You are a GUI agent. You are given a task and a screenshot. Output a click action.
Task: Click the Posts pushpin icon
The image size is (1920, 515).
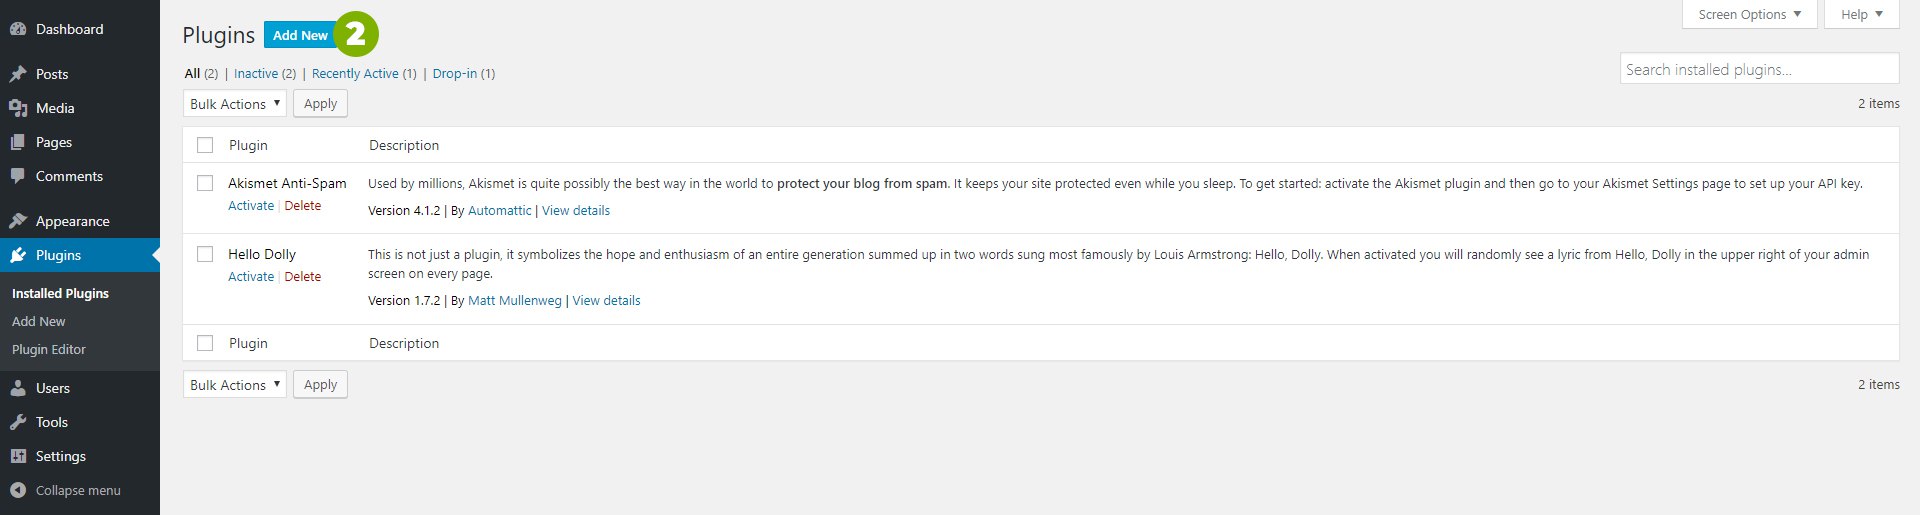coord(18,74)
